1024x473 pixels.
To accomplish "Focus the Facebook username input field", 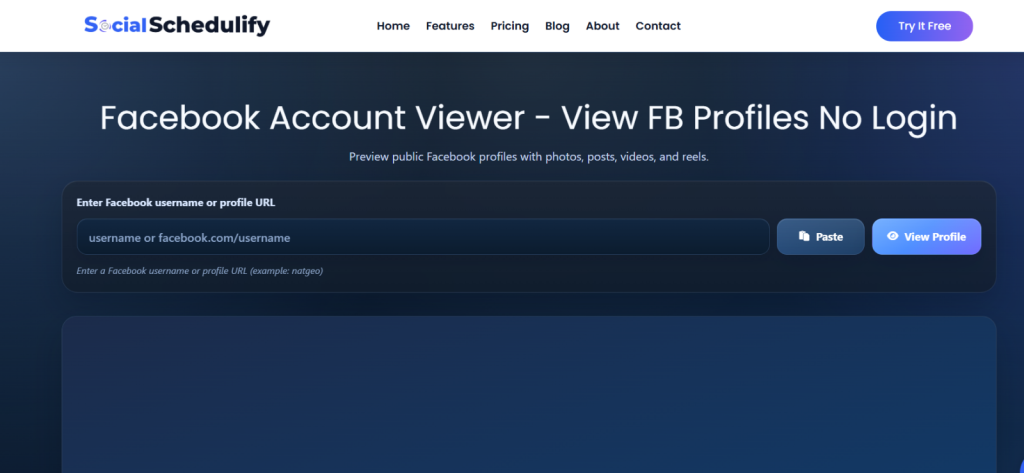I will 423,236.
